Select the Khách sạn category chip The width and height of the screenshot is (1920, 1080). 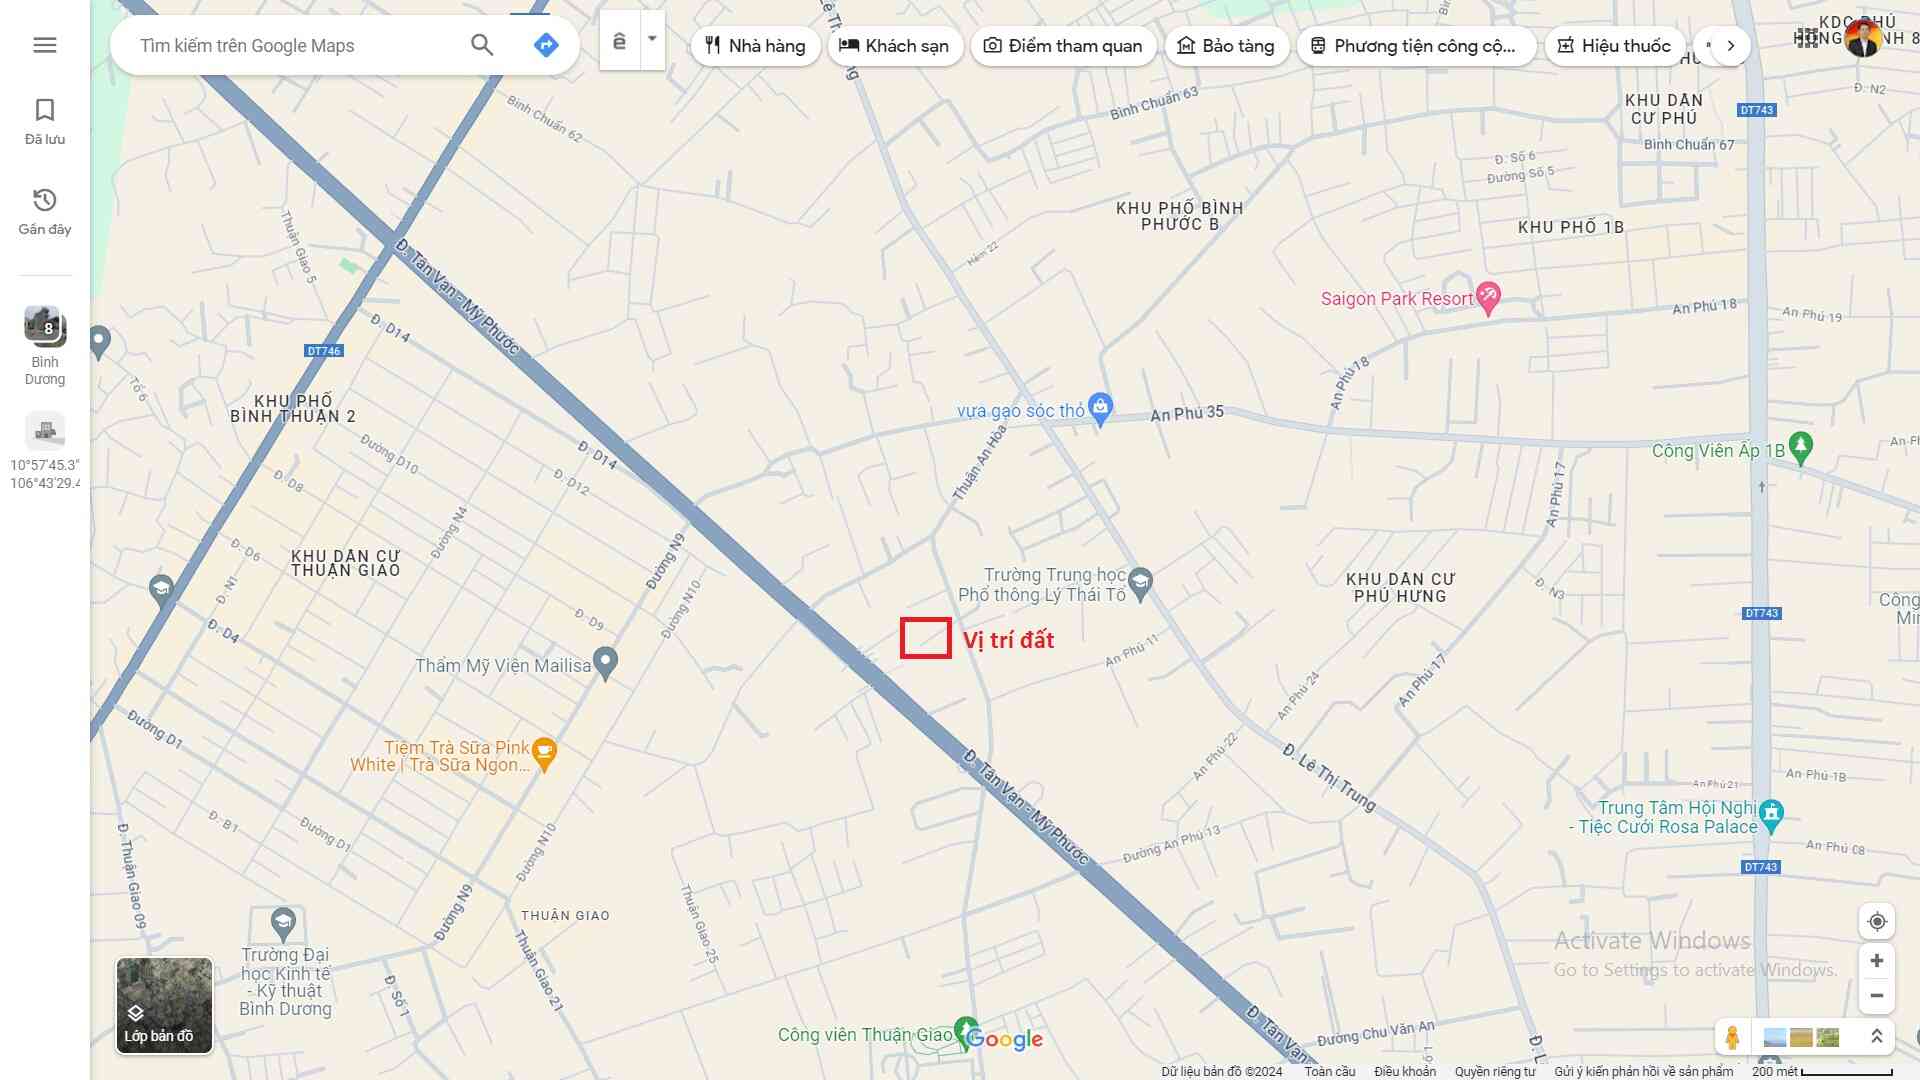point(894,46)
